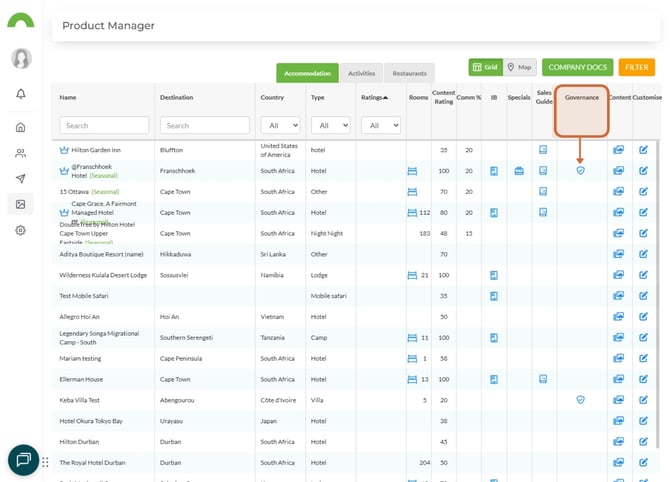
Task: Open content icon for Hotel Okura Tokyo Bay
Action: coord(618,420)
